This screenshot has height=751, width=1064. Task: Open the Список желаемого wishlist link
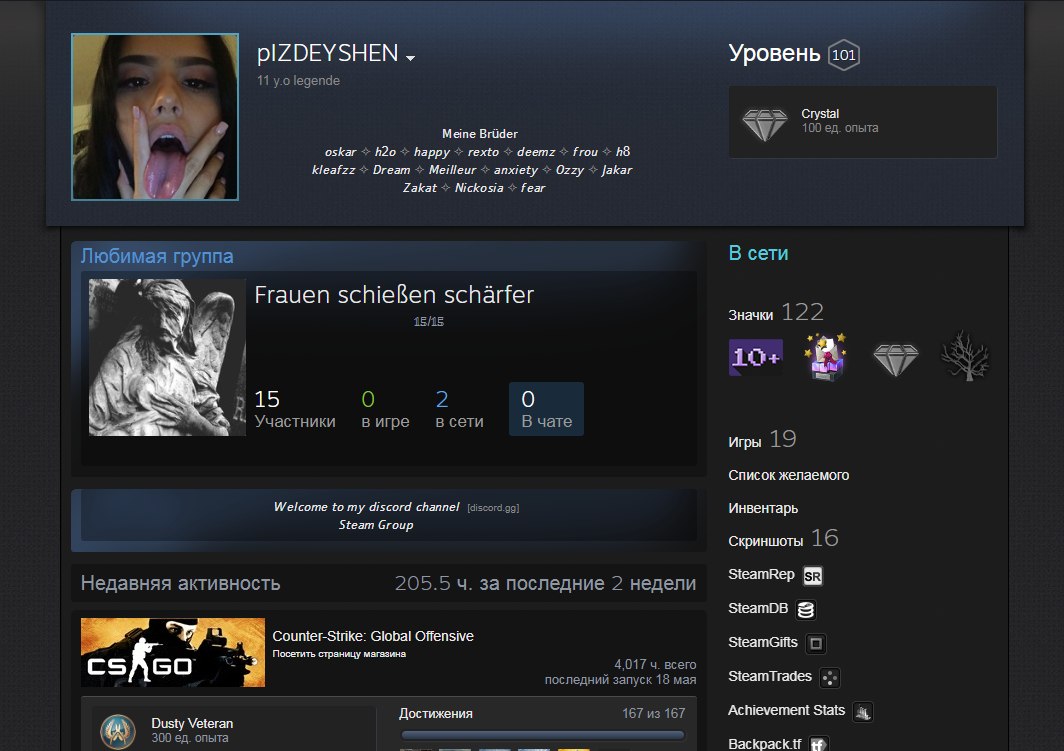coord(788,475)
